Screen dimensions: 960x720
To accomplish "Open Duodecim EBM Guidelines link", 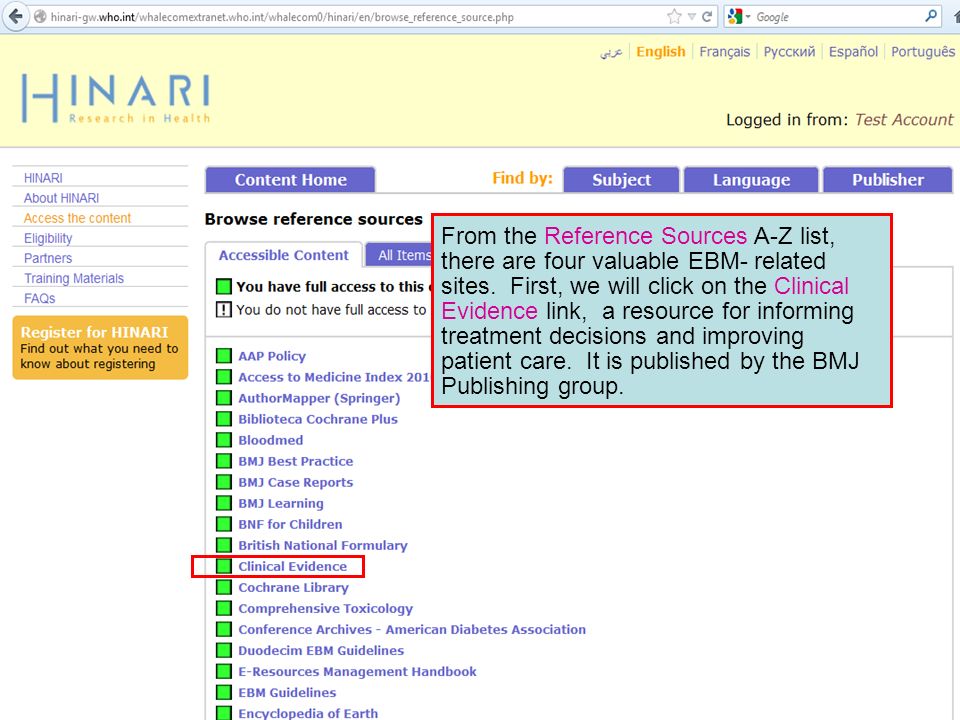I will coord(321,651).
